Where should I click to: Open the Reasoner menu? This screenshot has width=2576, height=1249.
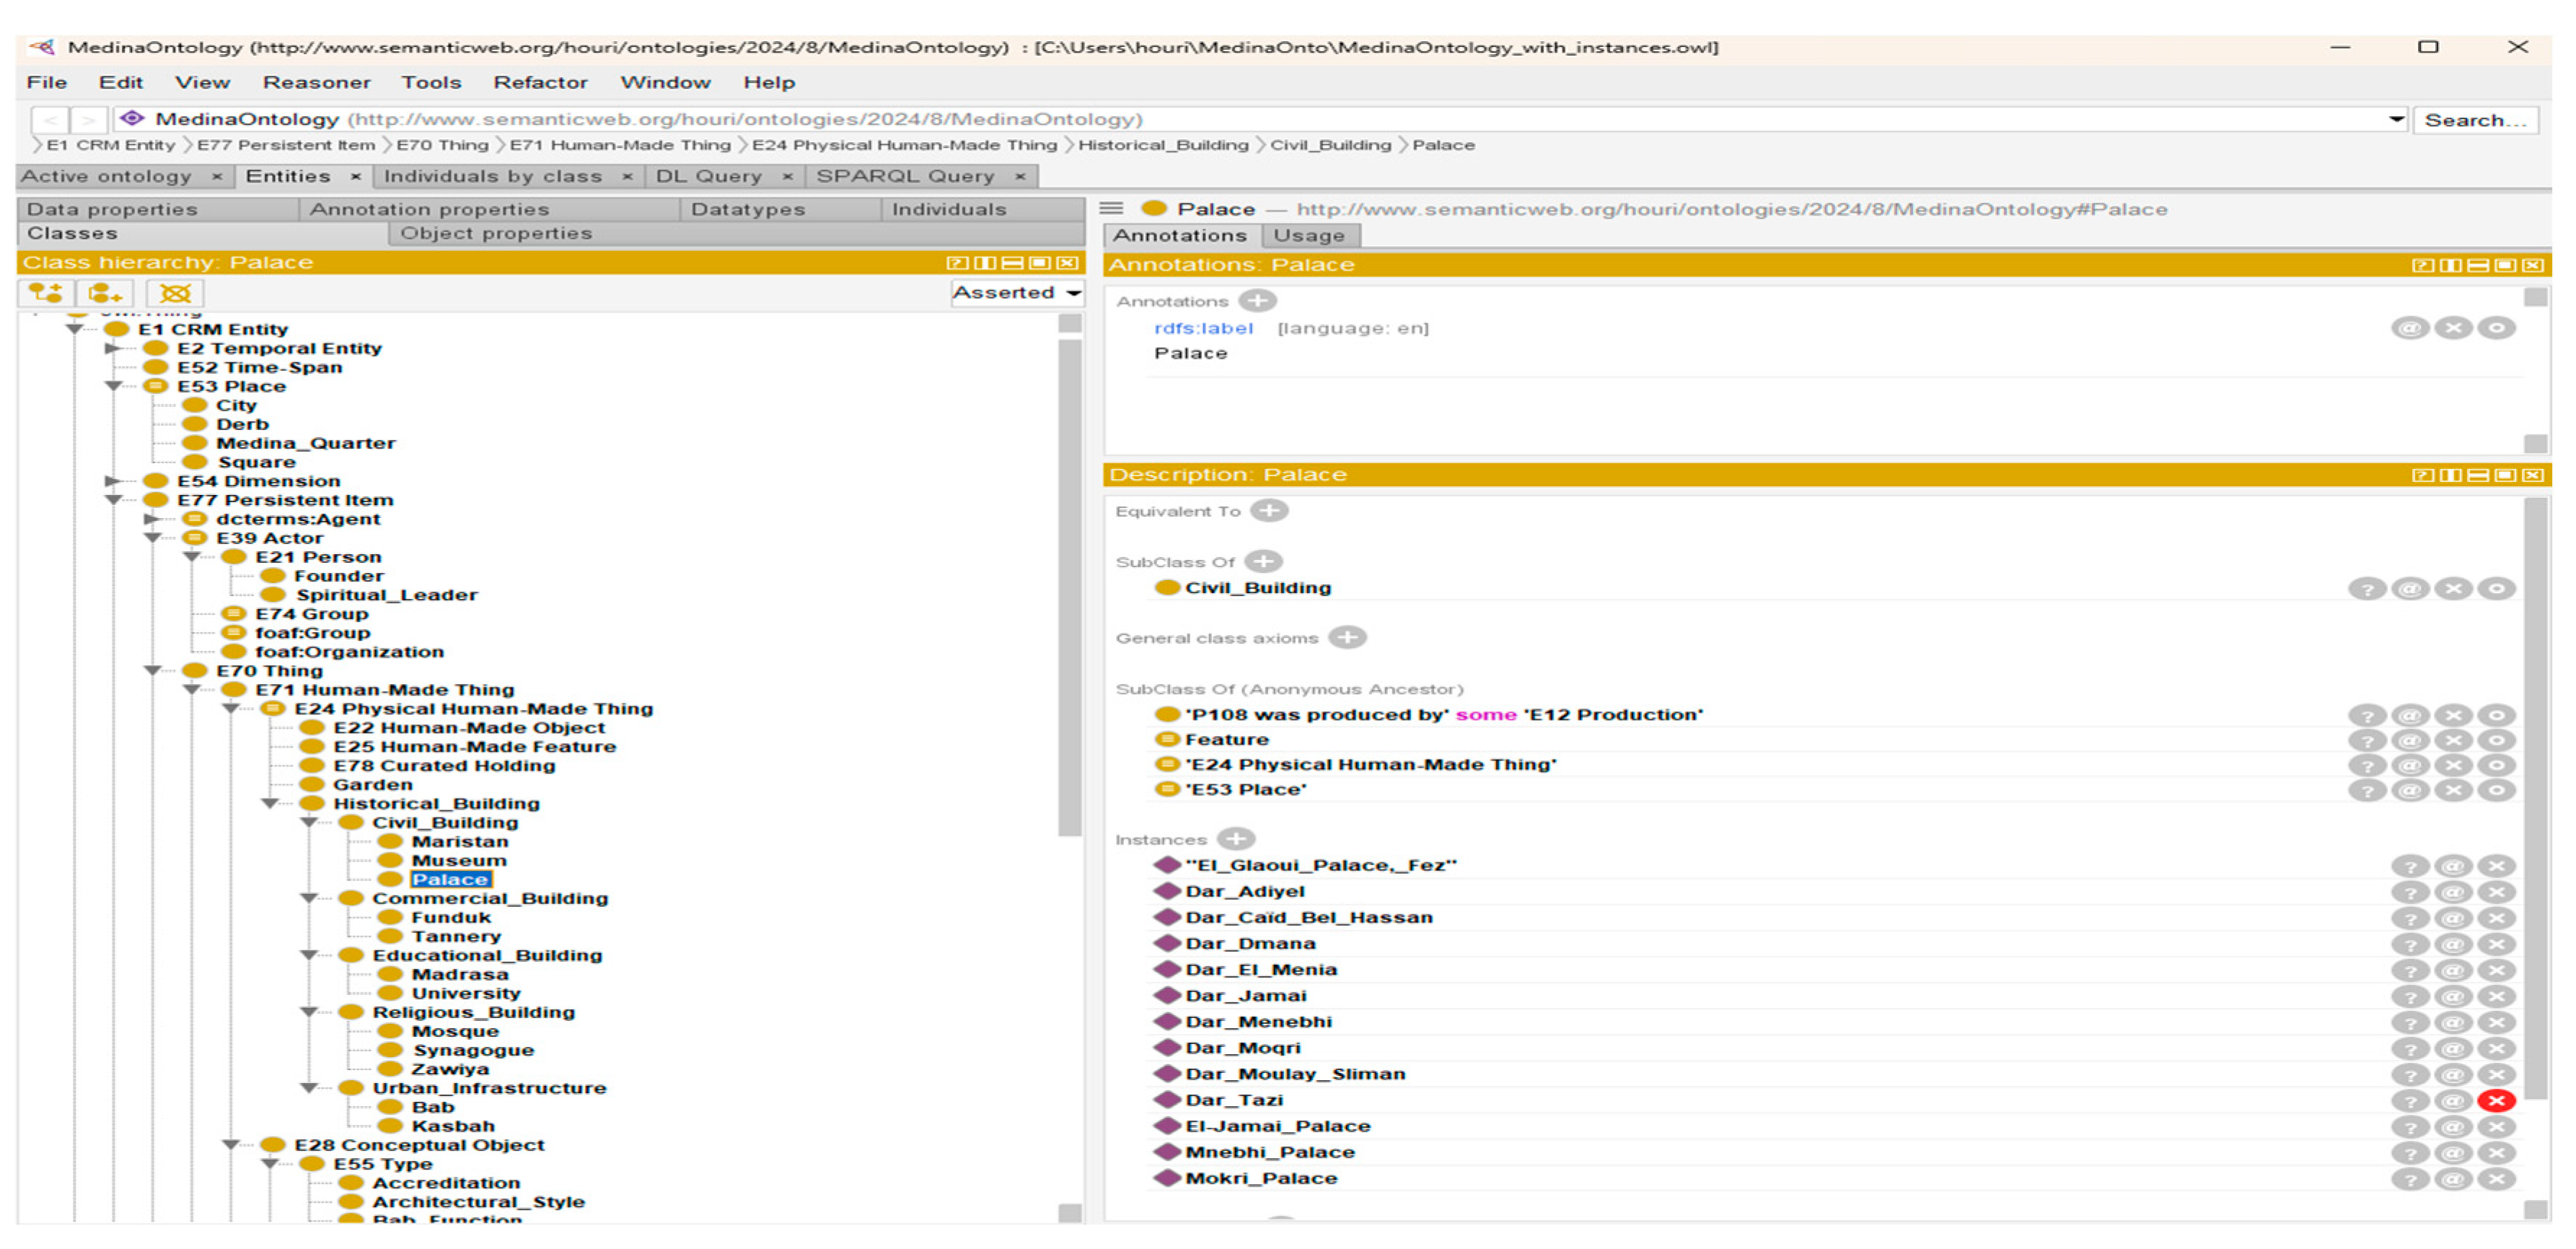coord(316,82)
